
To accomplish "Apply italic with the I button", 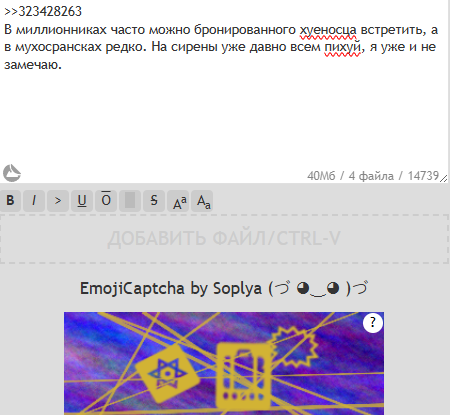I will pyautogui.click(x=34, y=201).
